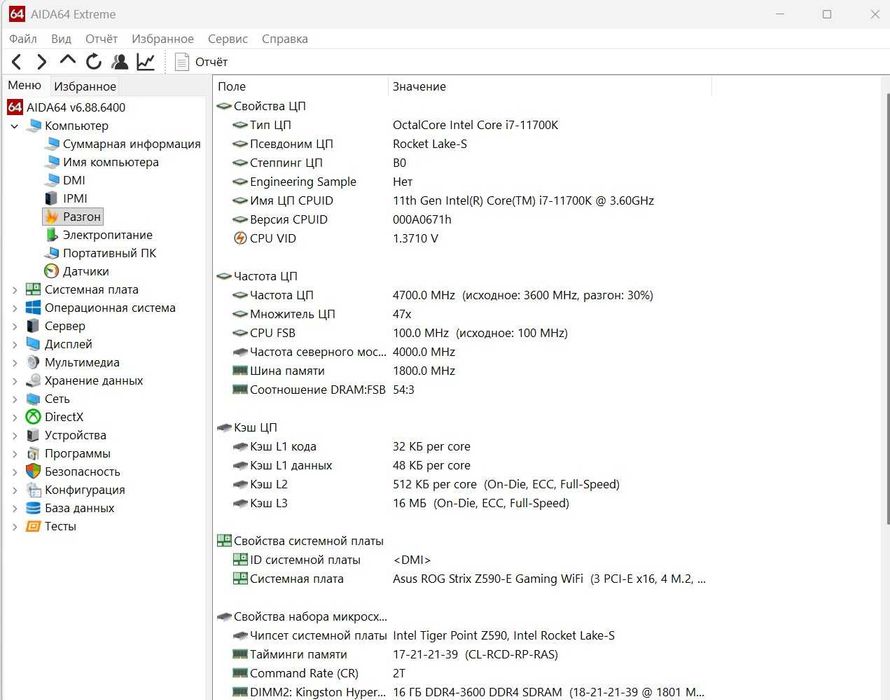This screenshot has width=890, height=700.
Task: Click the Отчёт report toolbar button
Action: coord(201,61)
